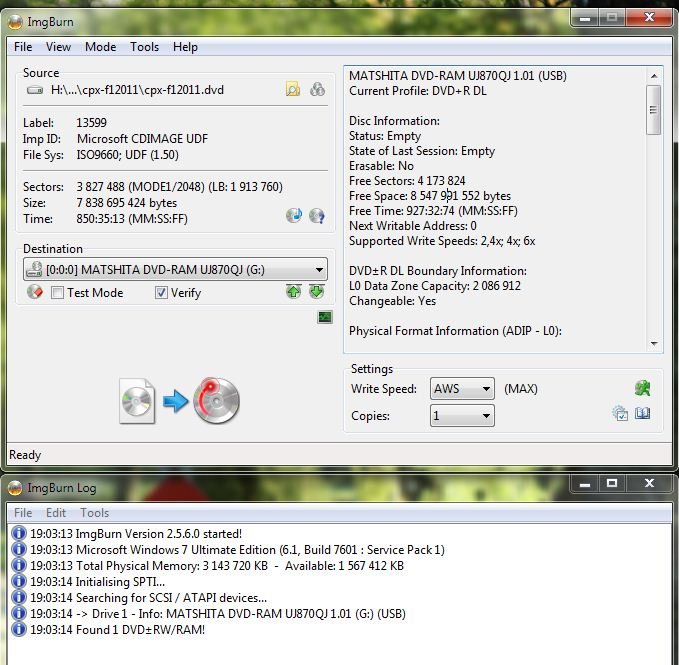Click the disc info scroll up arrow
This screenshot has height=665, width=679.
(x=654, y=76)
